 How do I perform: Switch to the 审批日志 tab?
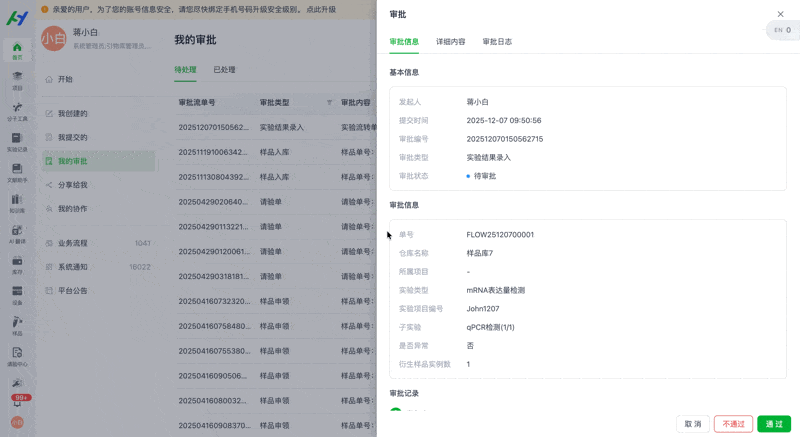tap(497, 42)
